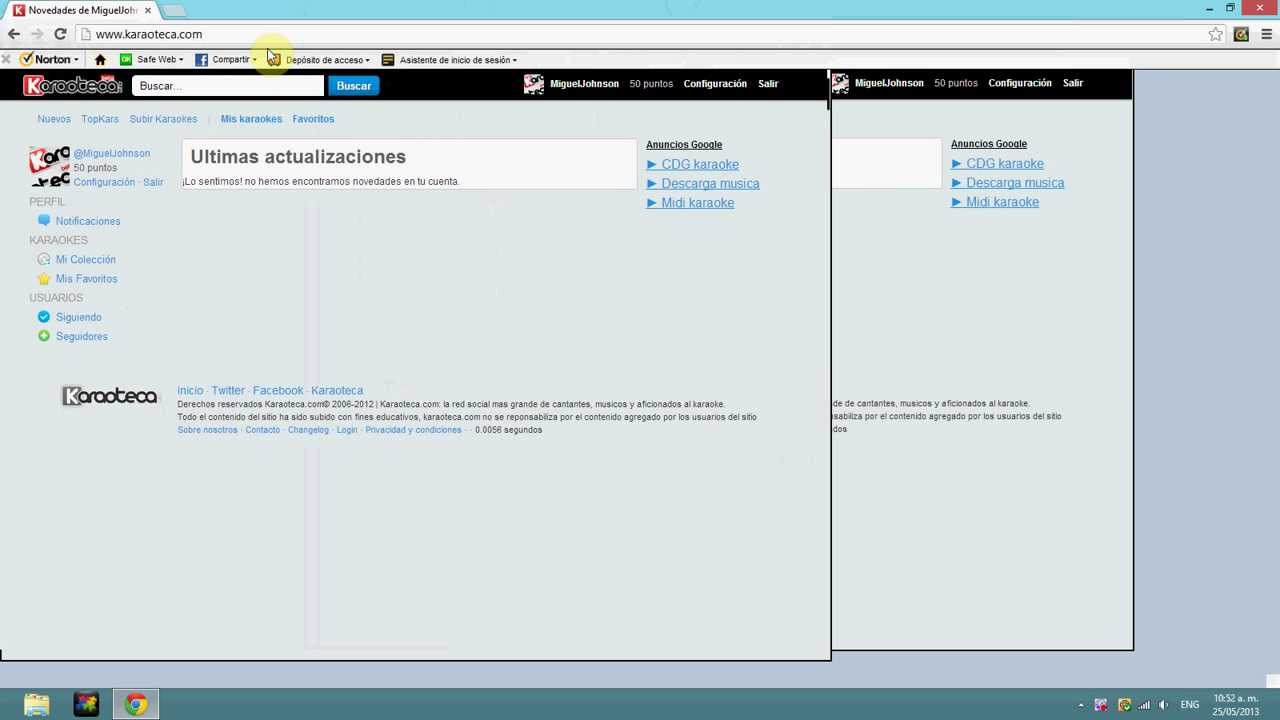Click MiguelJohnson username in the left header
Viewport: 1280px width, 720px height.
coord(584,84)
